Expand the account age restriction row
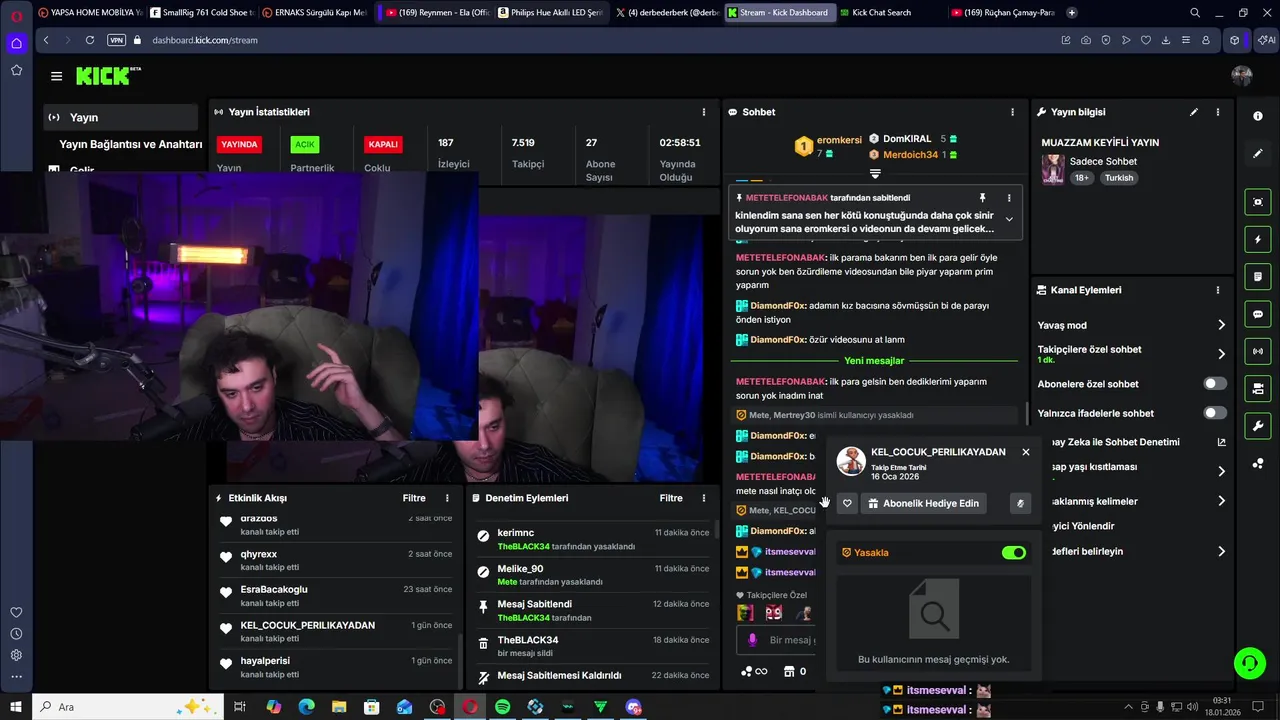The image size is (1280, 720). 1221,471
